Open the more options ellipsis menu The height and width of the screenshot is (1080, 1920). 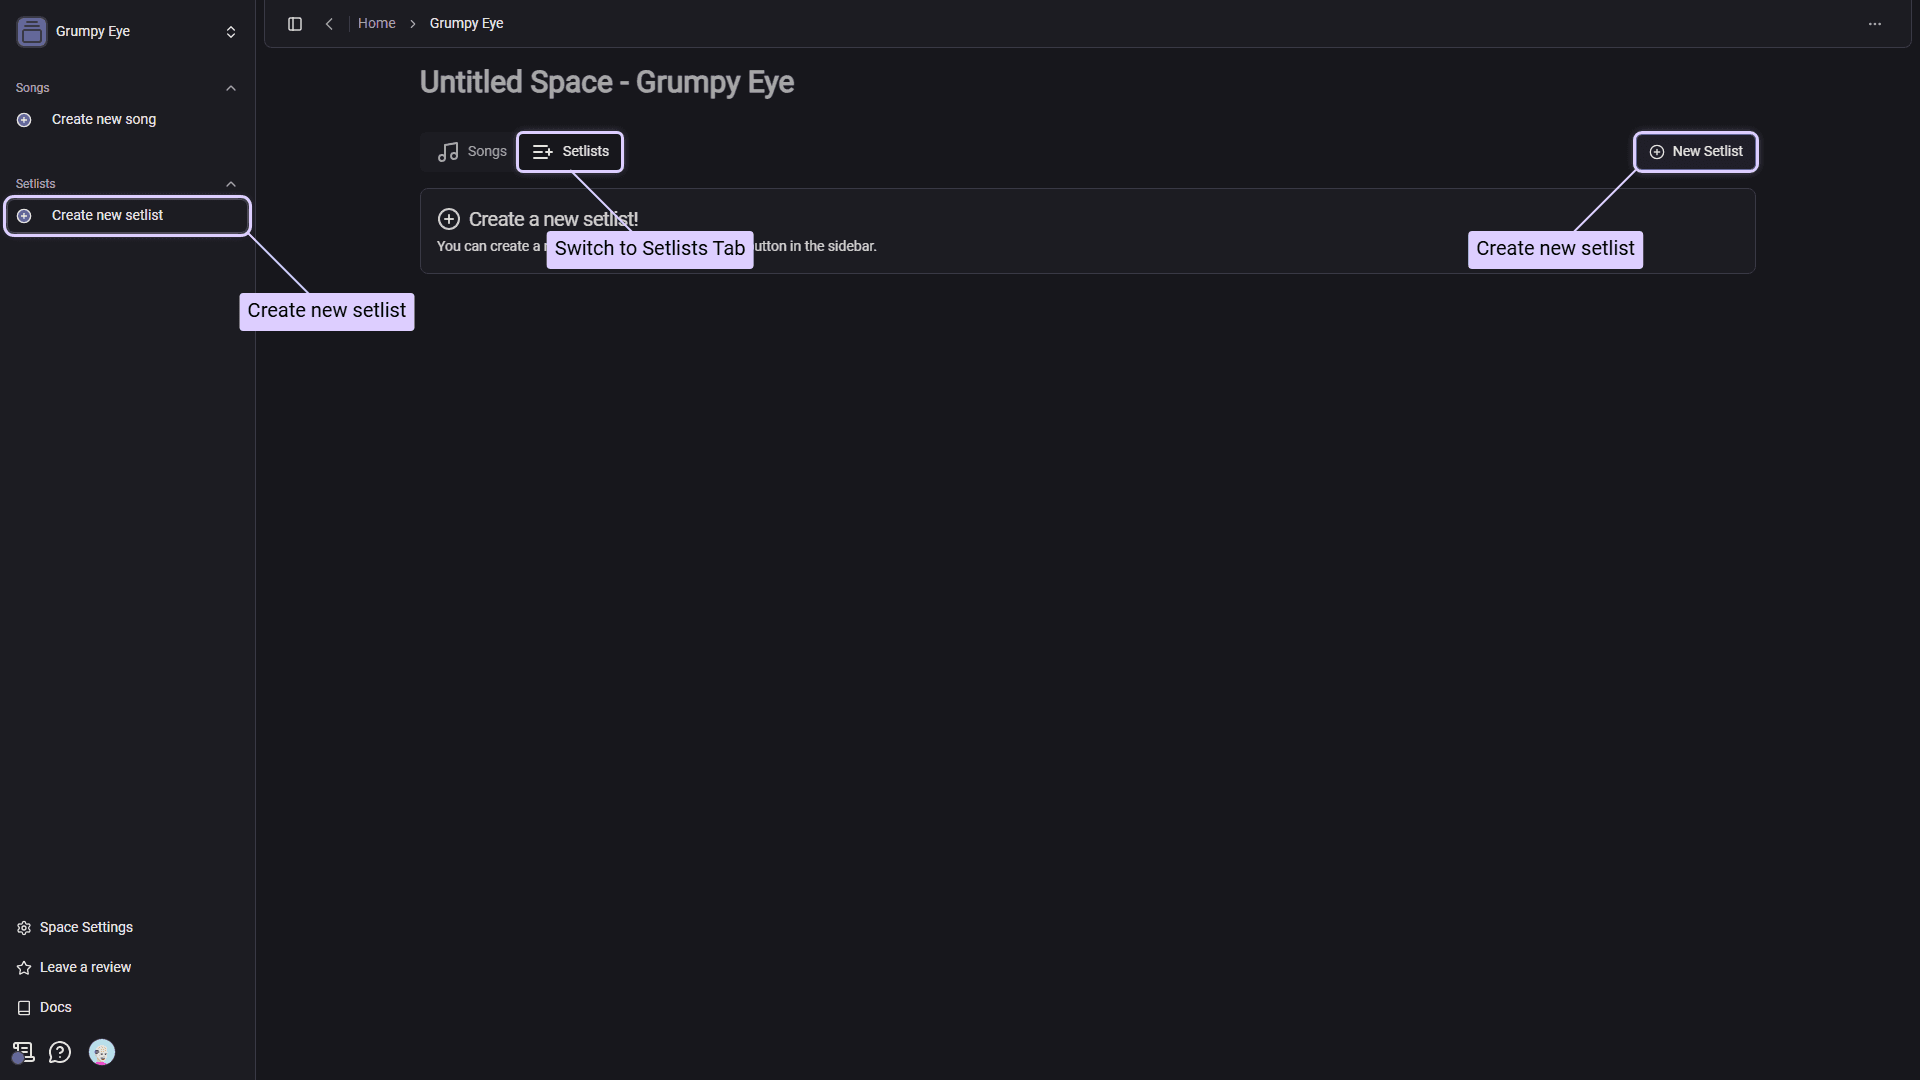(1875, 23)
